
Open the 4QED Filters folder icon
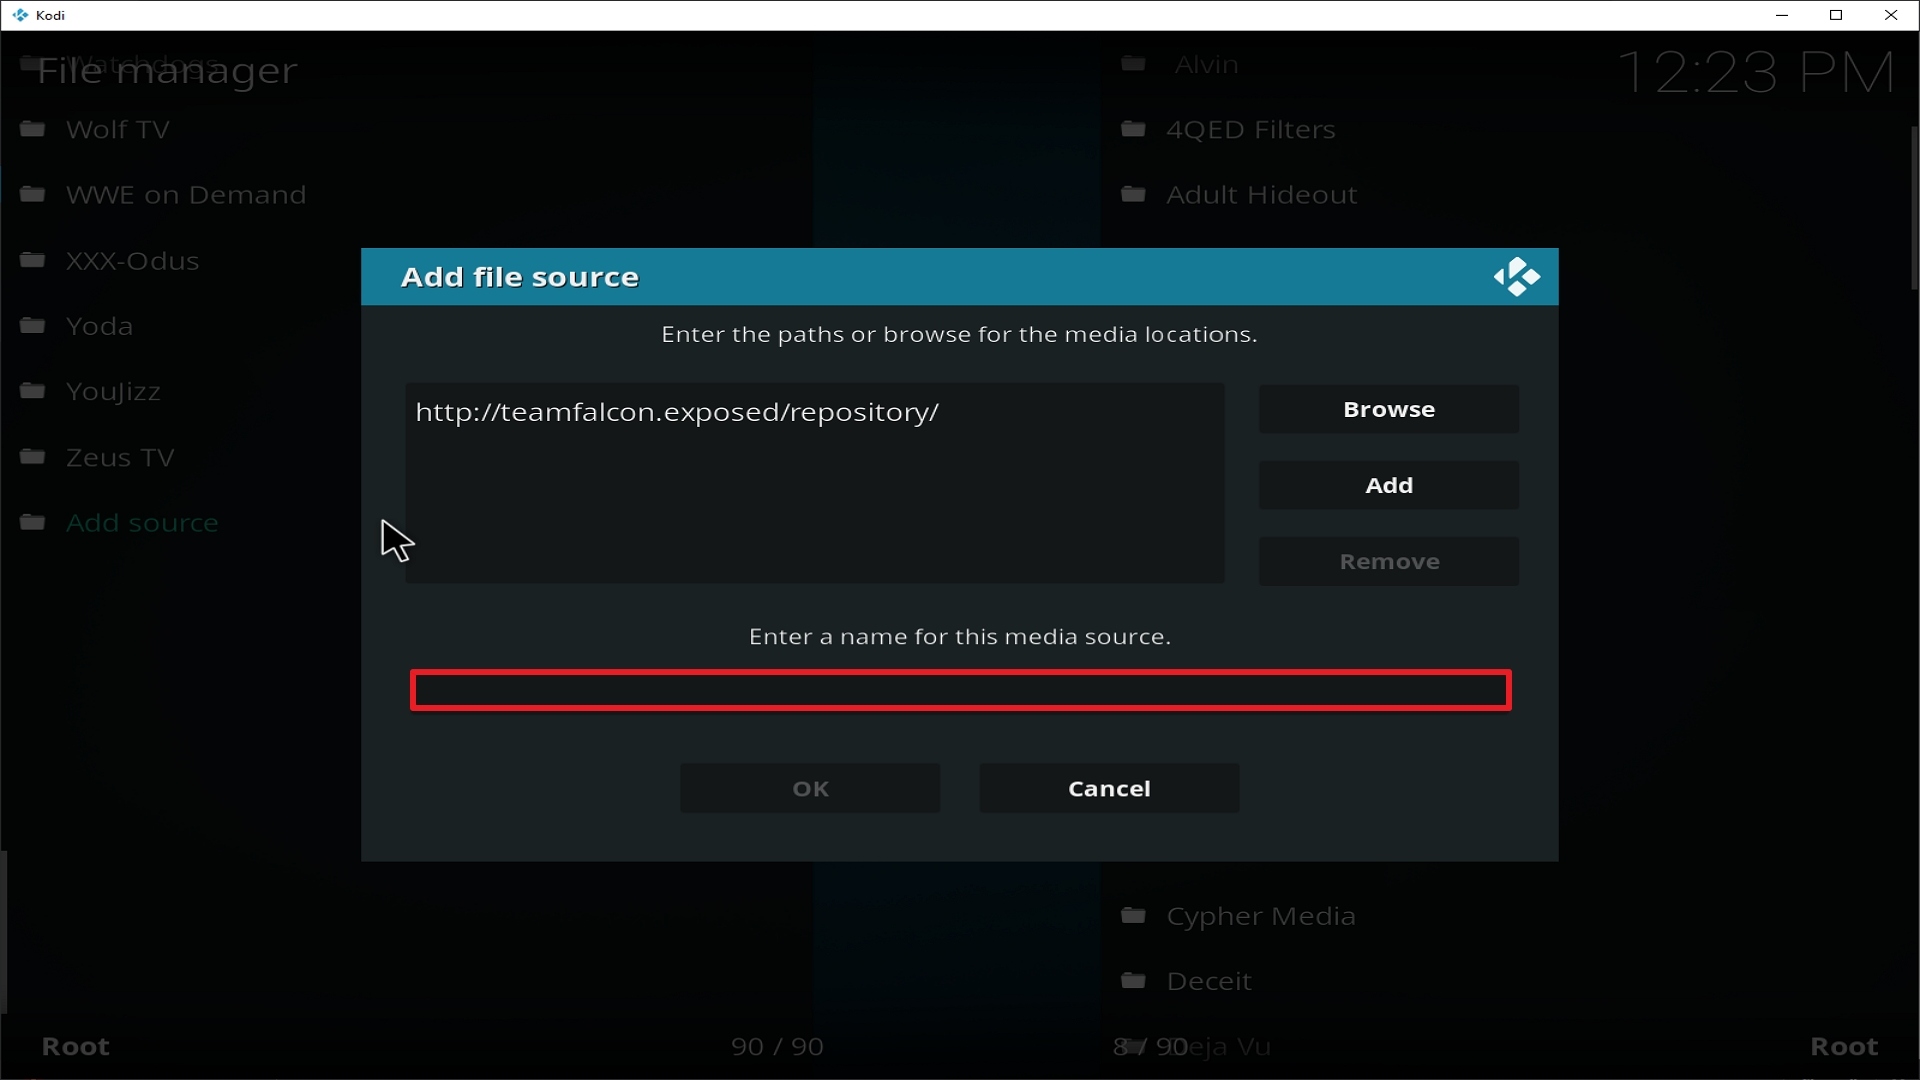(x=1133, y=129)
